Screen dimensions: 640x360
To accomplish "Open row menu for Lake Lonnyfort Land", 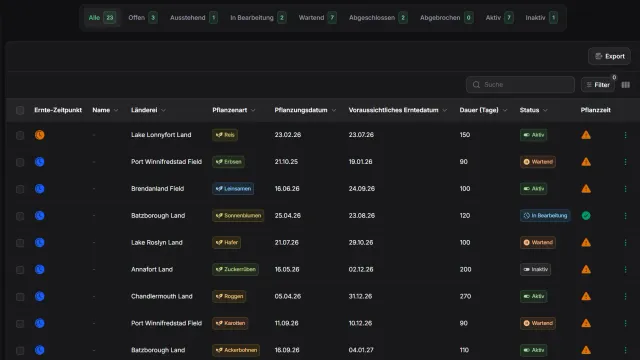I will click(625, 135).
